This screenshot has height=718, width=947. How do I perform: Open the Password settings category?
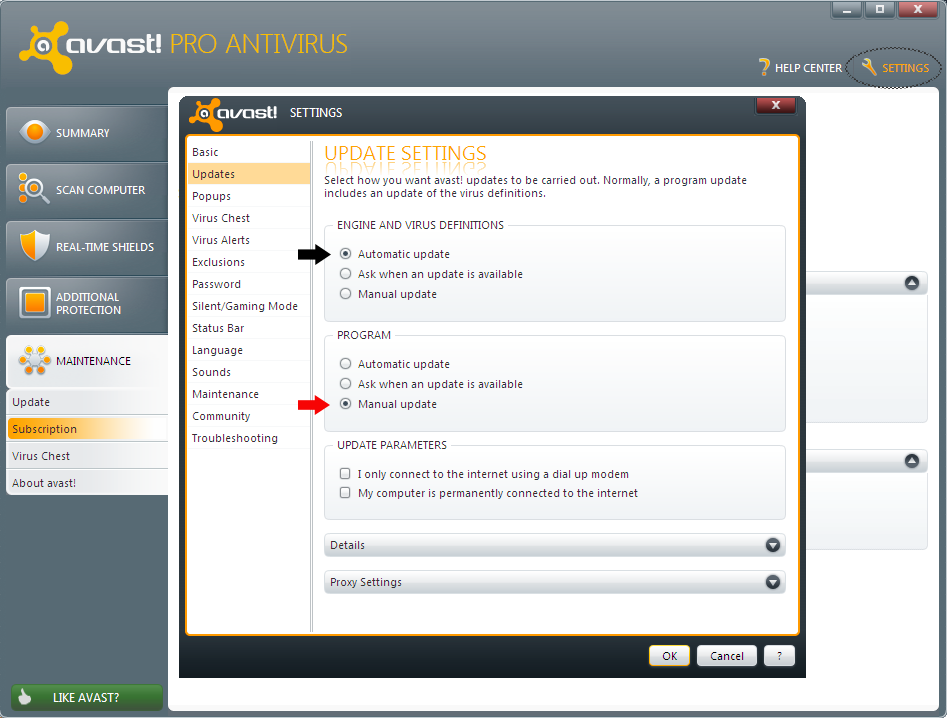tap(249, 284)
